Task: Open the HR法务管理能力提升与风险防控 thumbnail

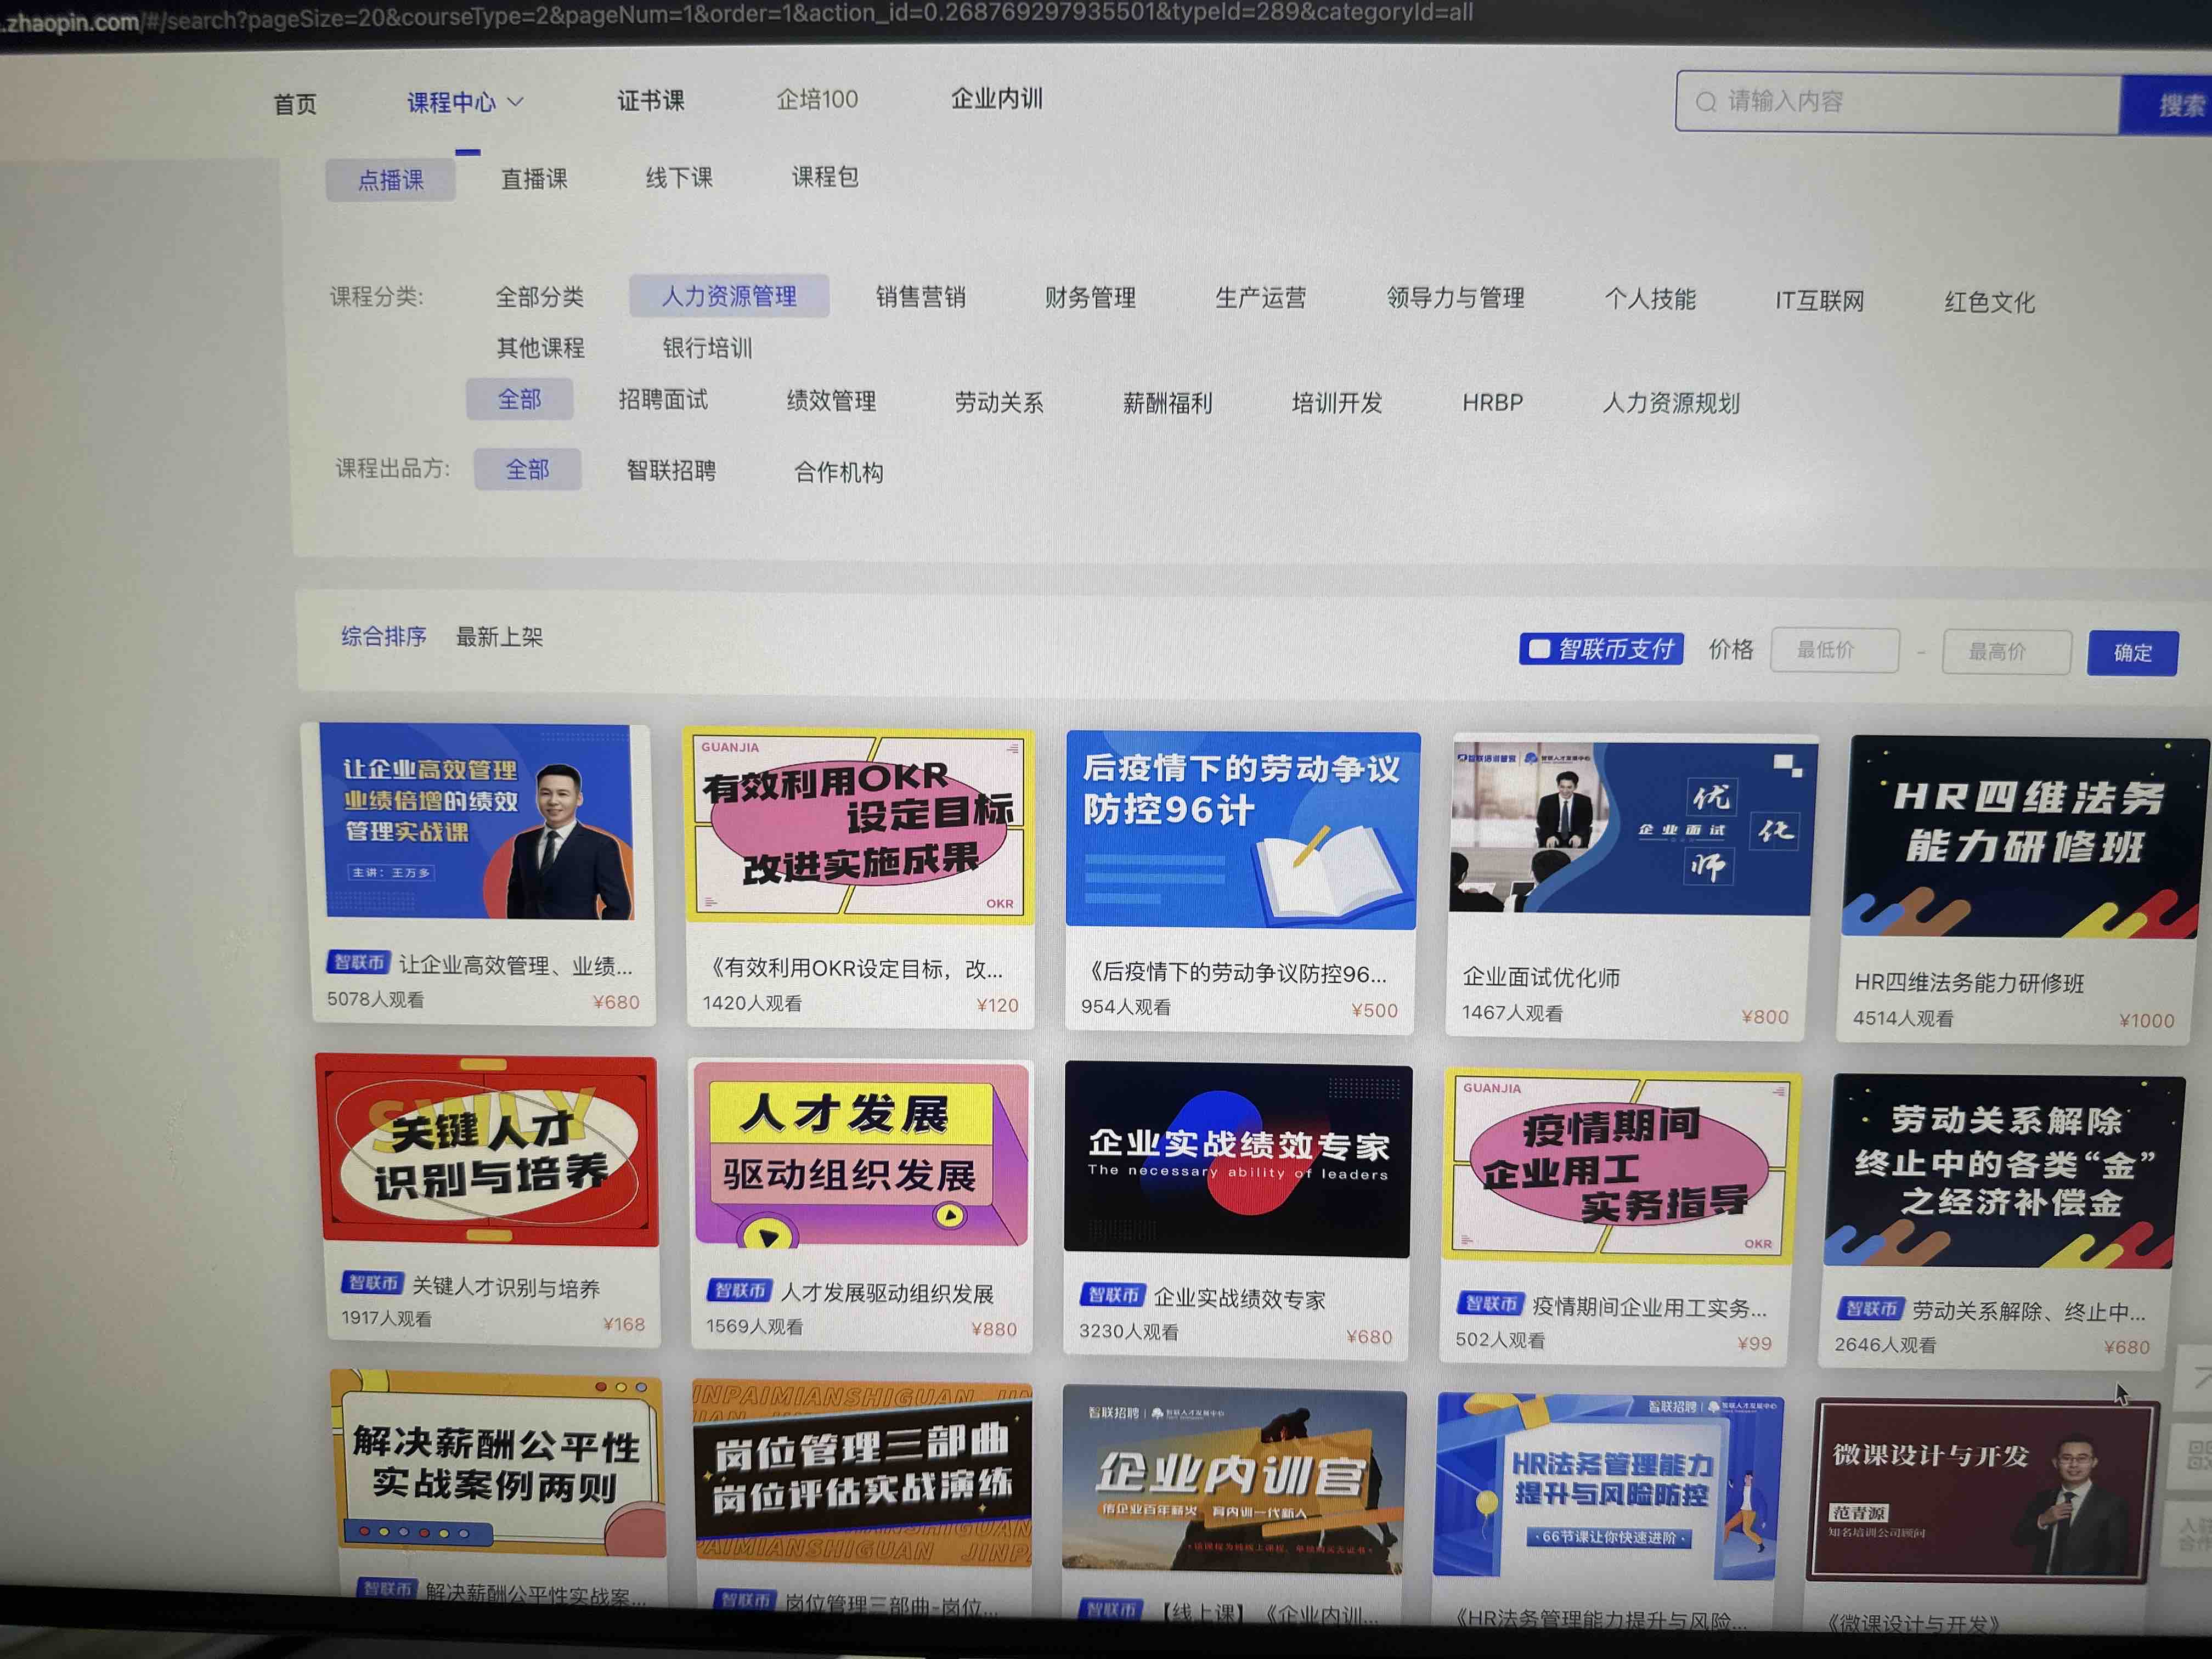Action: click(1608, 1487)
